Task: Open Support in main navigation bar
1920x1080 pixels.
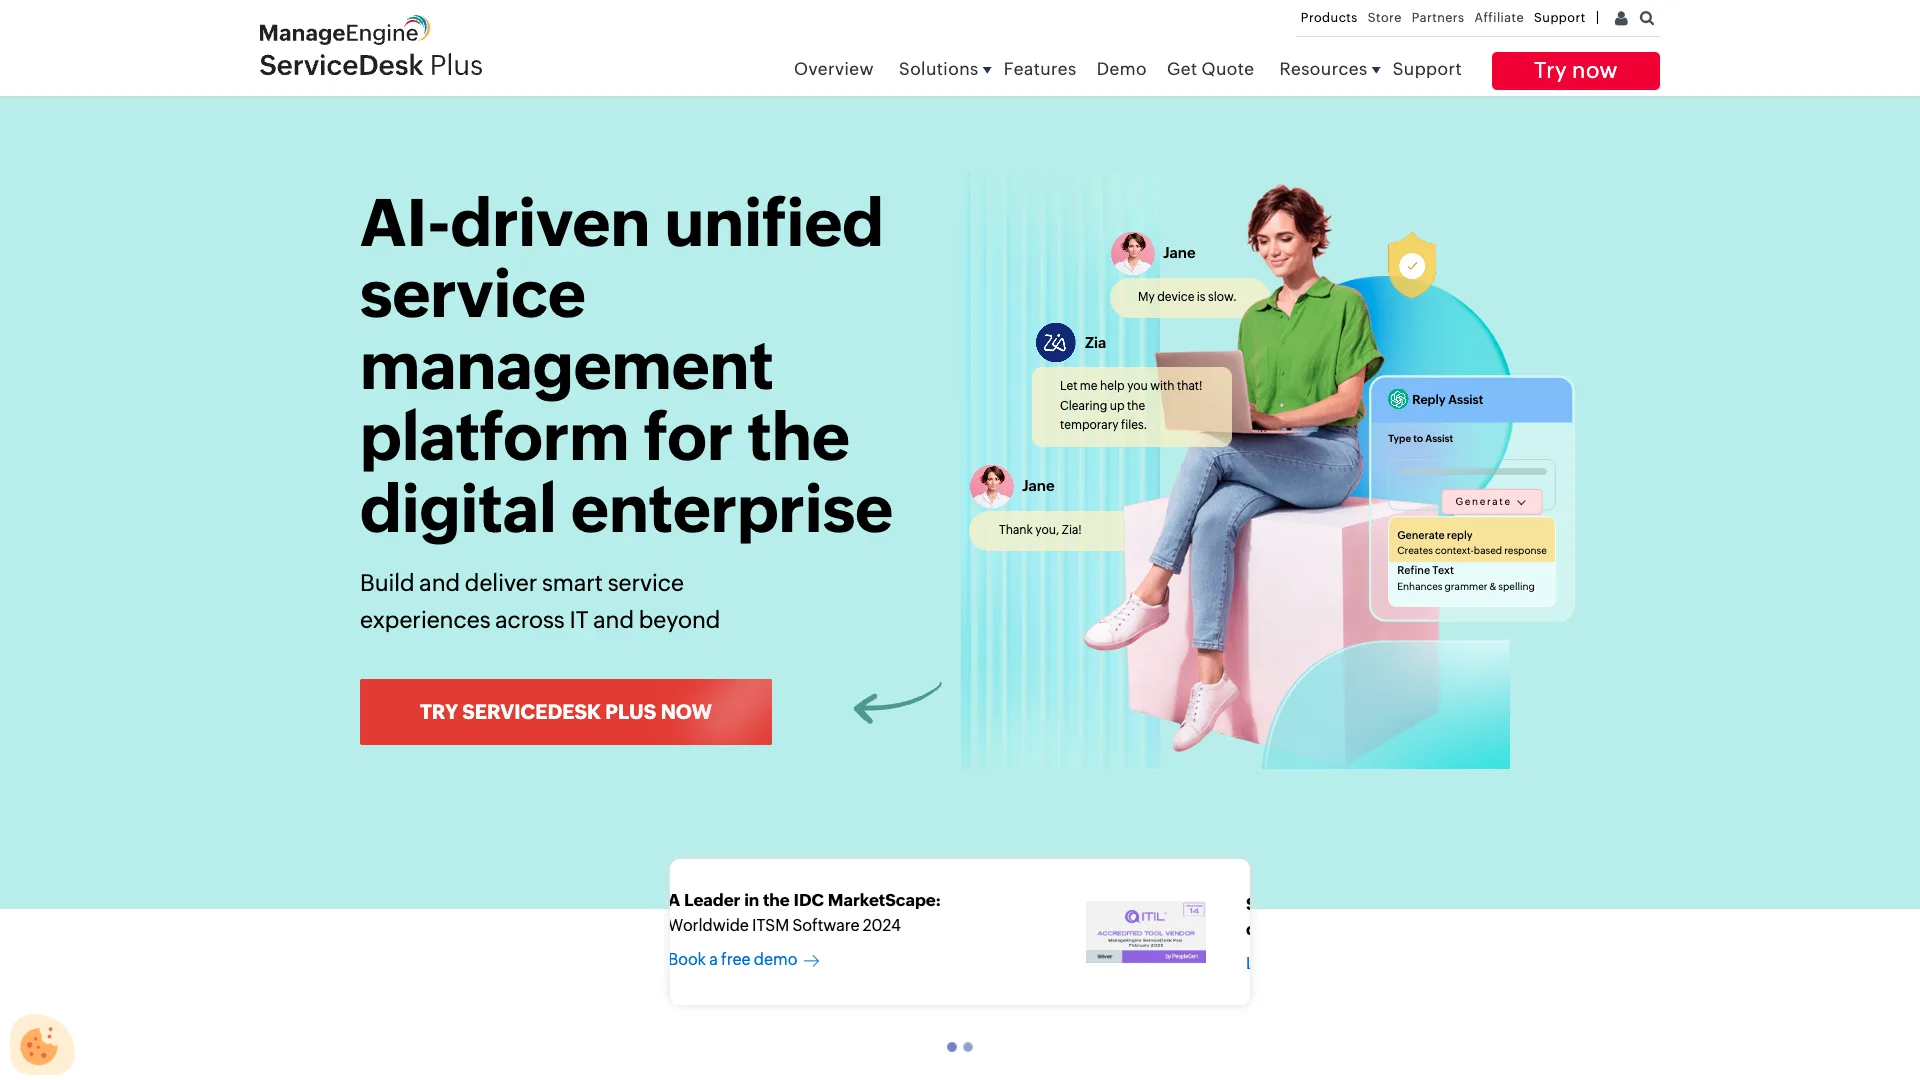Action: point(1426,69)
